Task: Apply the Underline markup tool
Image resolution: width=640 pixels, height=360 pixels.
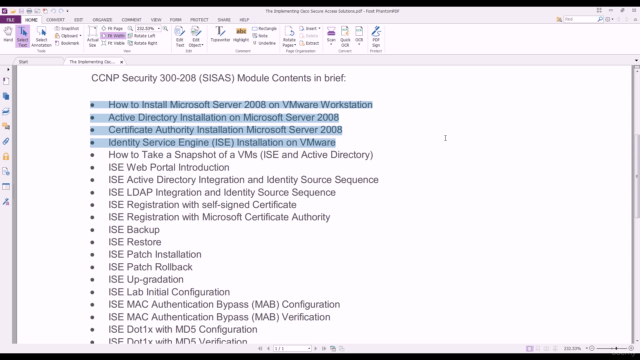Action: click(264, 43)
